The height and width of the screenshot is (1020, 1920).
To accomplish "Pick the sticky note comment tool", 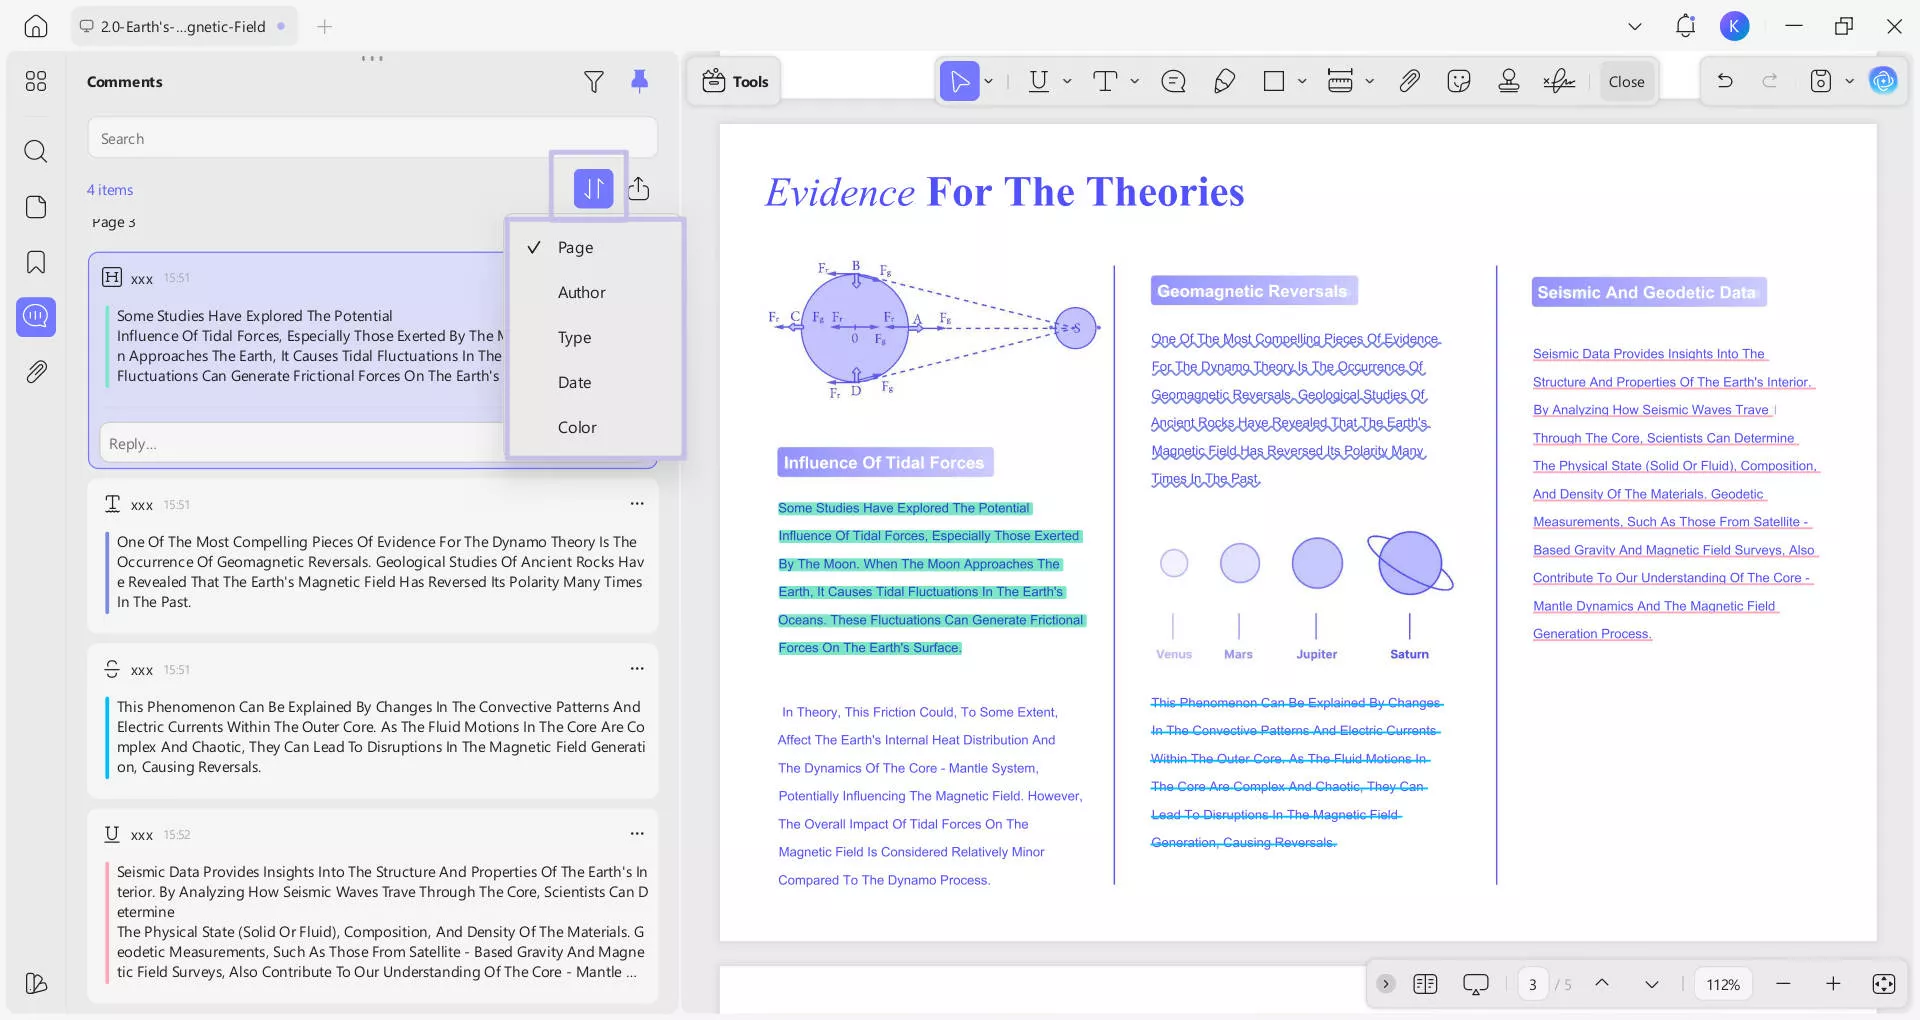I will pos(1174,81).
